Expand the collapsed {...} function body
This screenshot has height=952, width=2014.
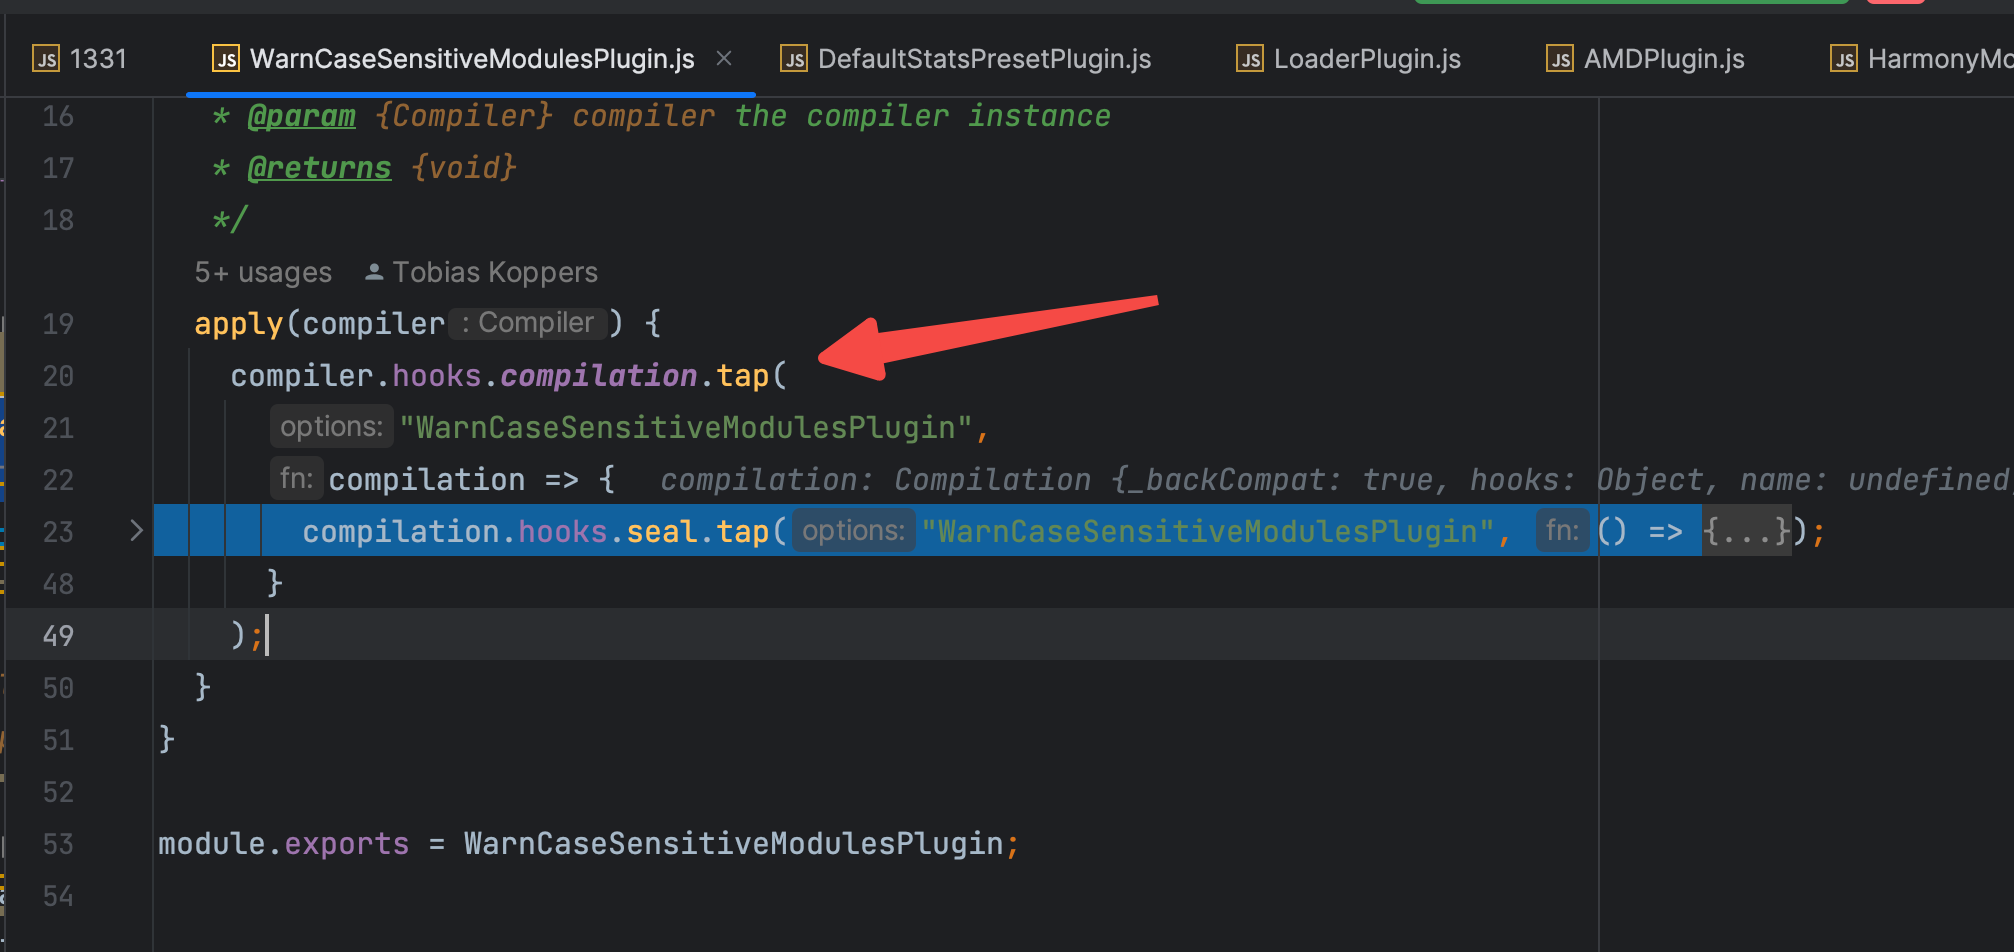tap(1746, 531)
